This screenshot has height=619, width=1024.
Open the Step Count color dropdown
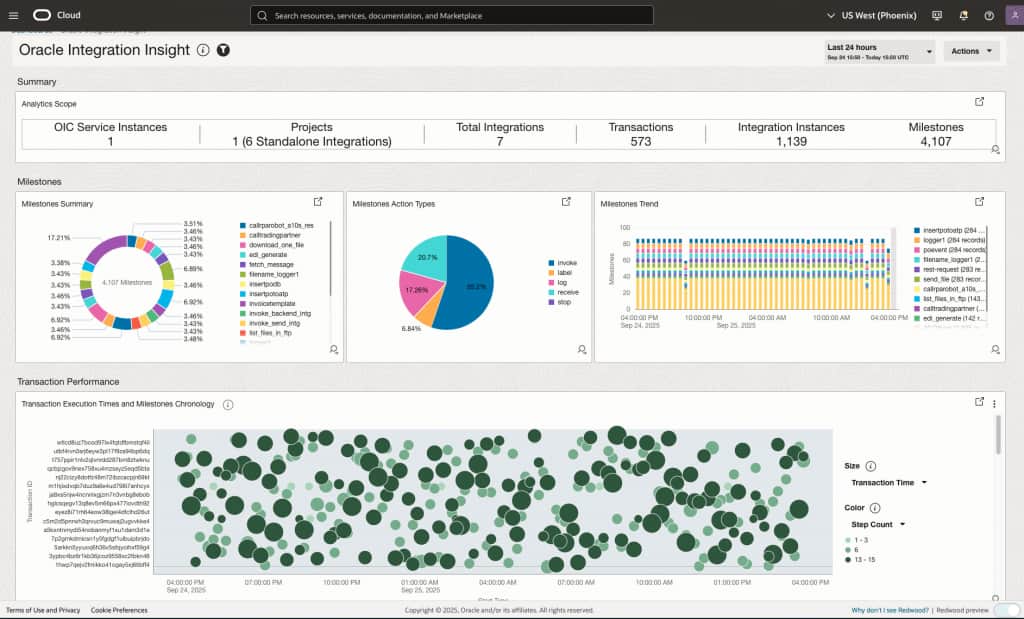pos(878,524)
